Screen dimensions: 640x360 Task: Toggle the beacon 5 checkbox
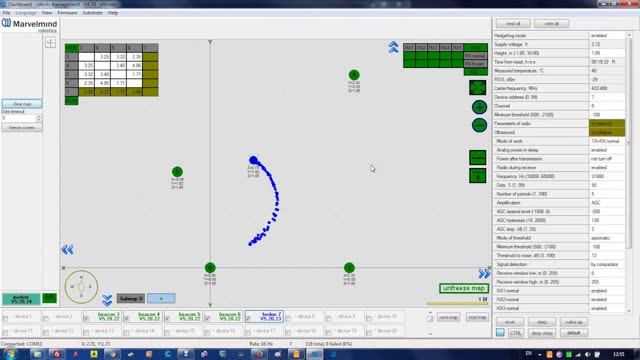click(167, 319)
